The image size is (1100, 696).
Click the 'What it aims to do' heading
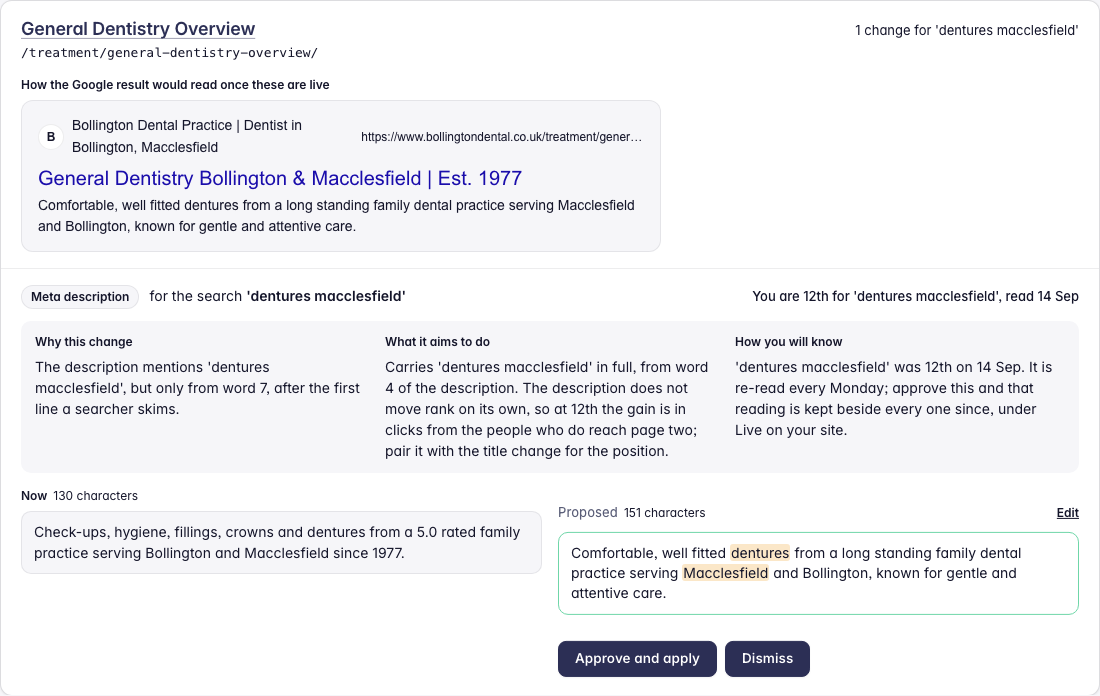pos(437,342)
